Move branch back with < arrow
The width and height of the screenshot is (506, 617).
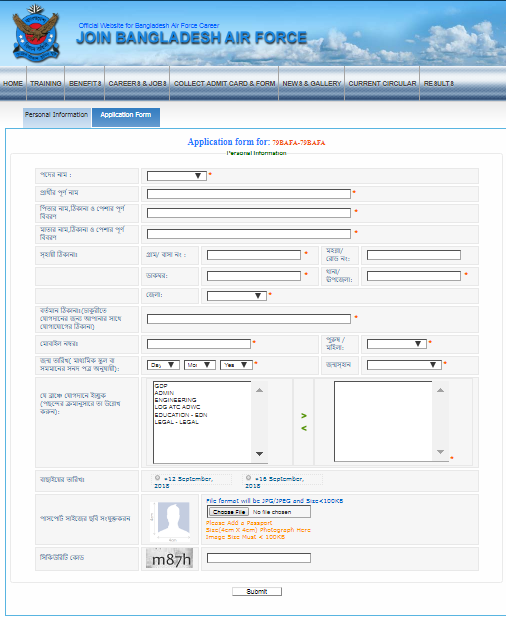pos(304,428)
